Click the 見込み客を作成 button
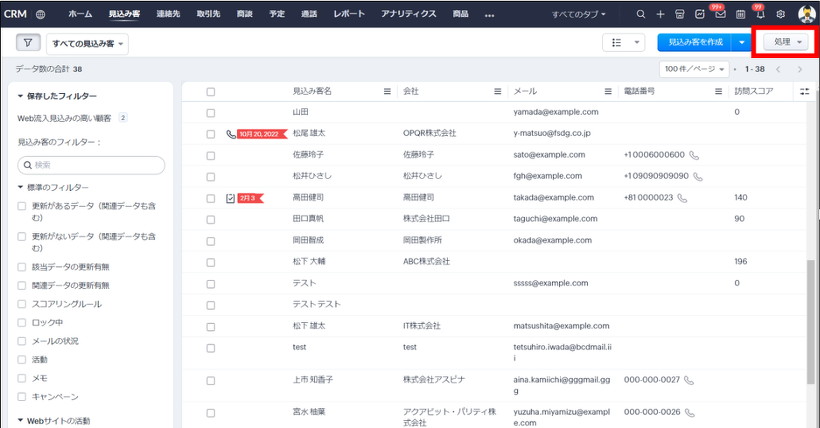 coord(693,43)
